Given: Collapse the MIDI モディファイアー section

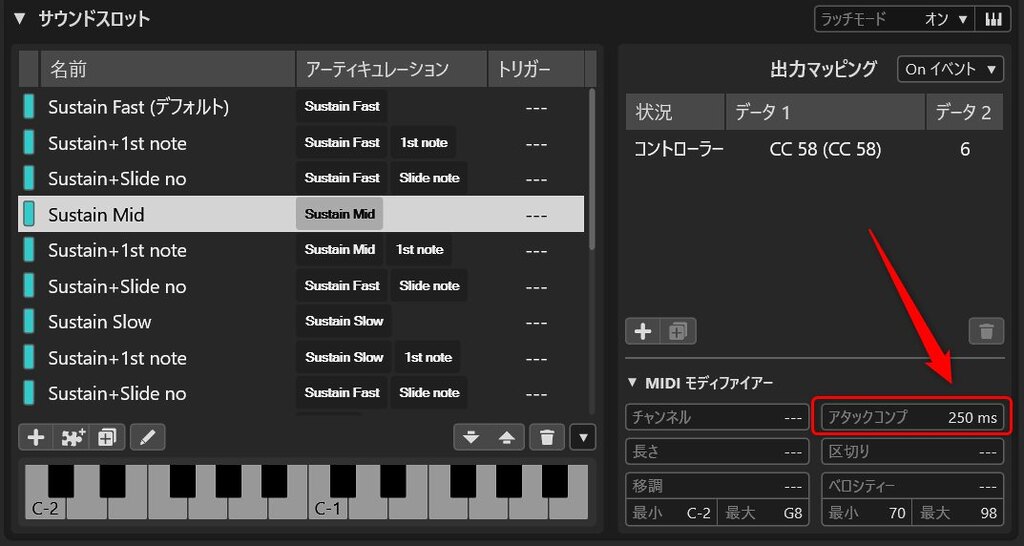Looking at the screenshot, I should (632, 383).
